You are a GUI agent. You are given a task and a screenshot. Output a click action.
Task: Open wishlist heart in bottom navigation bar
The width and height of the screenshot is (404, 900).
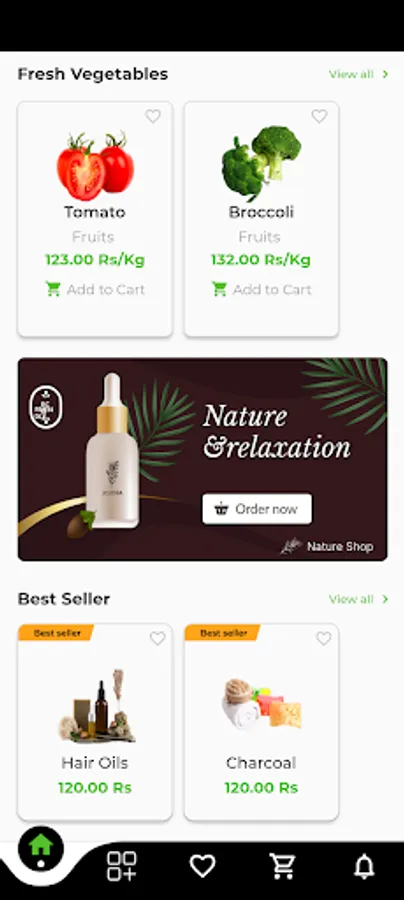pos(203,866)
